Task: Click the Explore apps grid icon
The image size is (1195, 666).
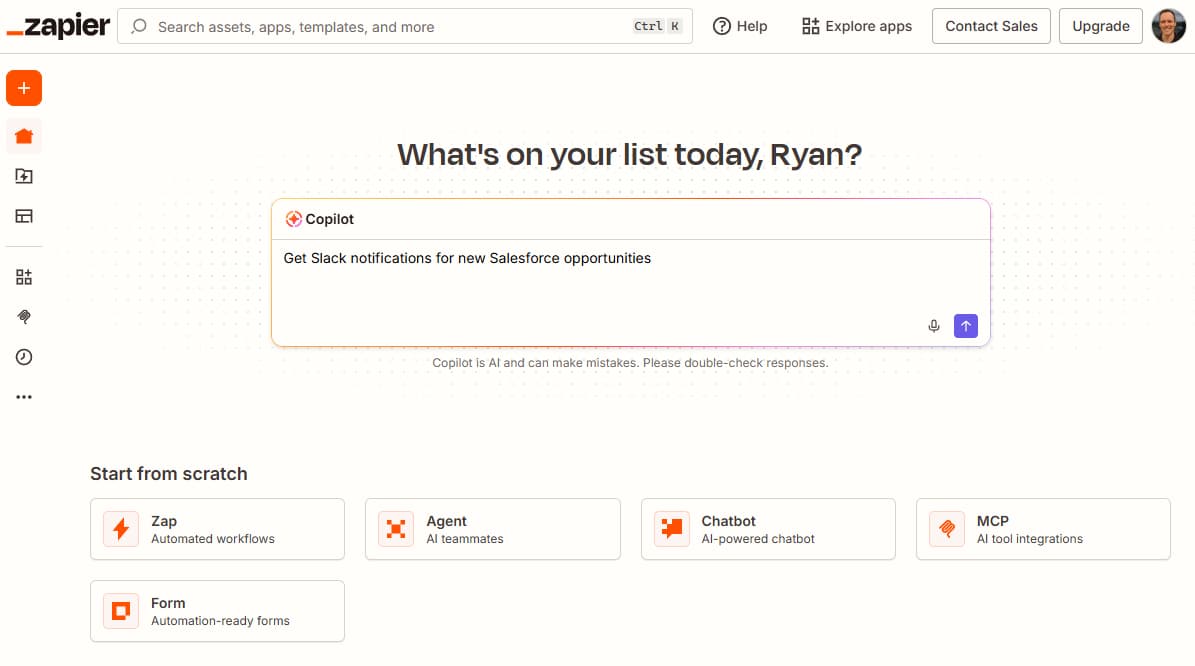Action: (810, 26)
